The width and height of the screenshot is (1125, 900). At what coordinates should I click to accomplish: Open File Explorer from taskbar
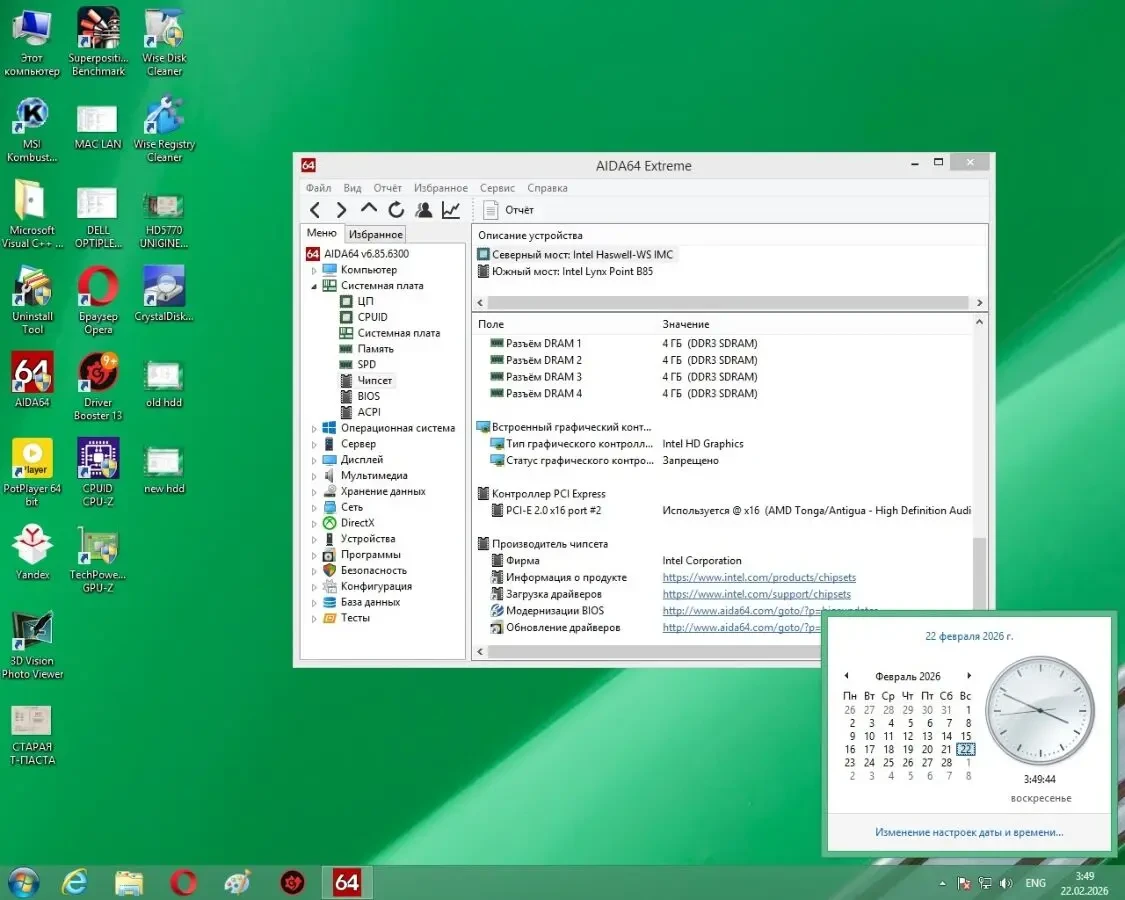pos(129,882)
